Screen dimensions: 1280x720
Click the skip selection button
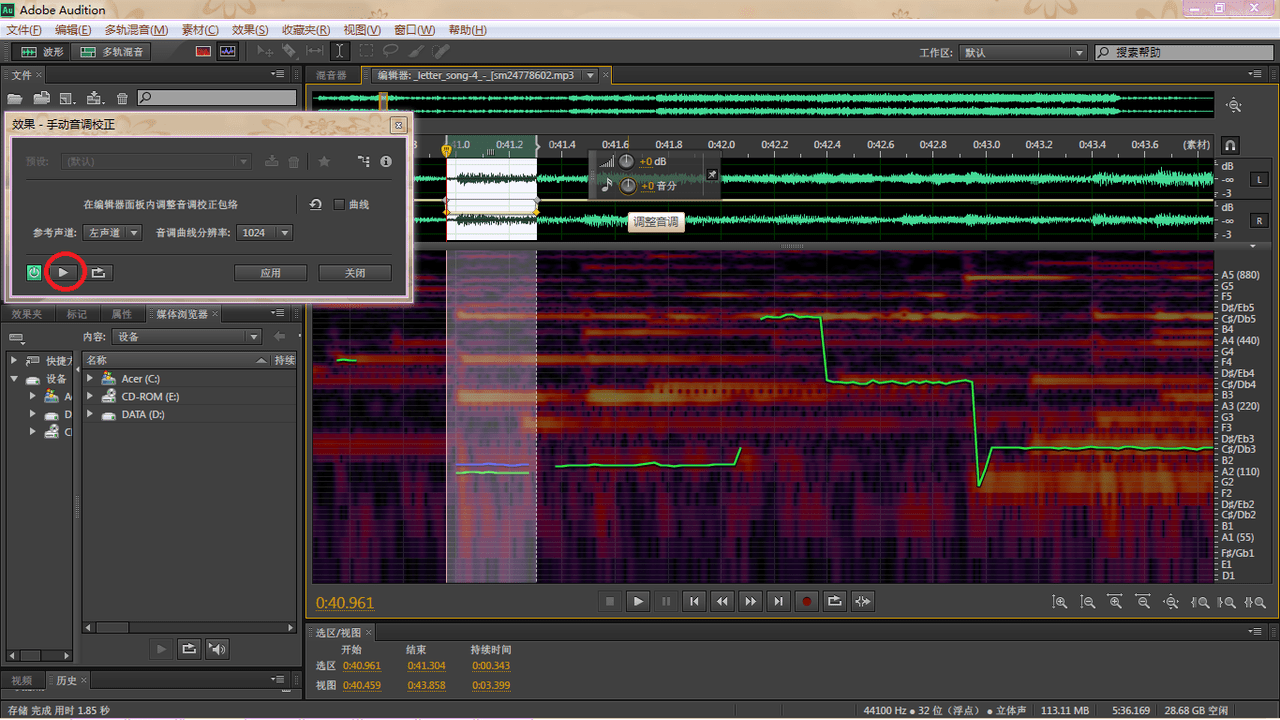coord(862,601)
